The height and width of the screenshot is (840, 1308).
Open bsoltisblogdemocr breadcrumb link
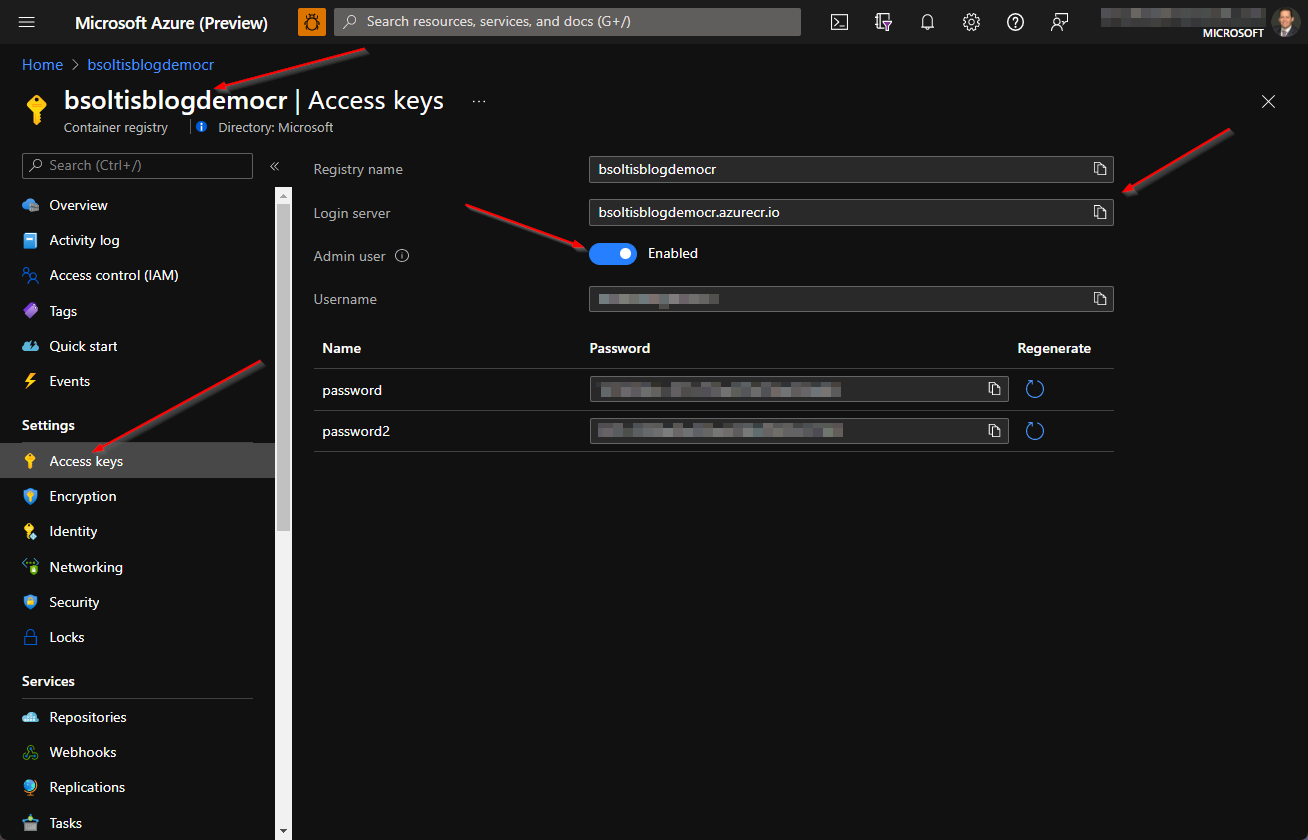coord(150,64)
